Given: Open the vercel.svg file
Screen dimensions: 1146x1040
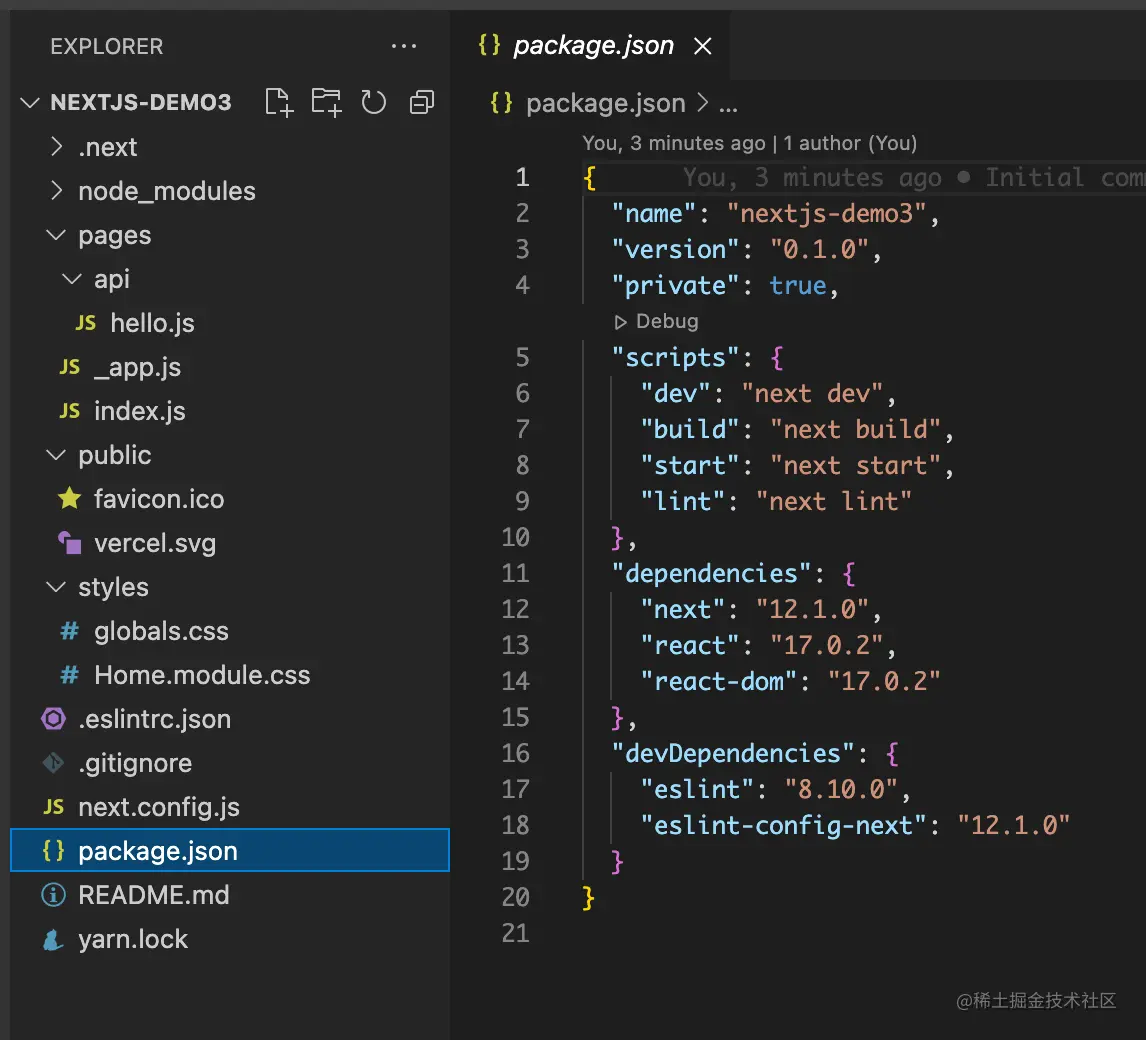Looking at the screenshot, I should 154,543.
